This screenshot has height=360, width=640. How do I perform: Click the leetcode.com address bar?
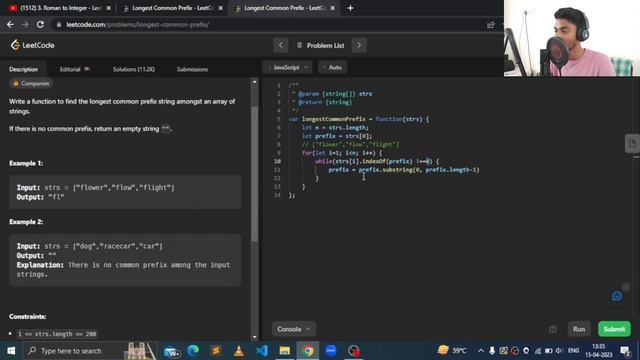click(x=269, y=24)
